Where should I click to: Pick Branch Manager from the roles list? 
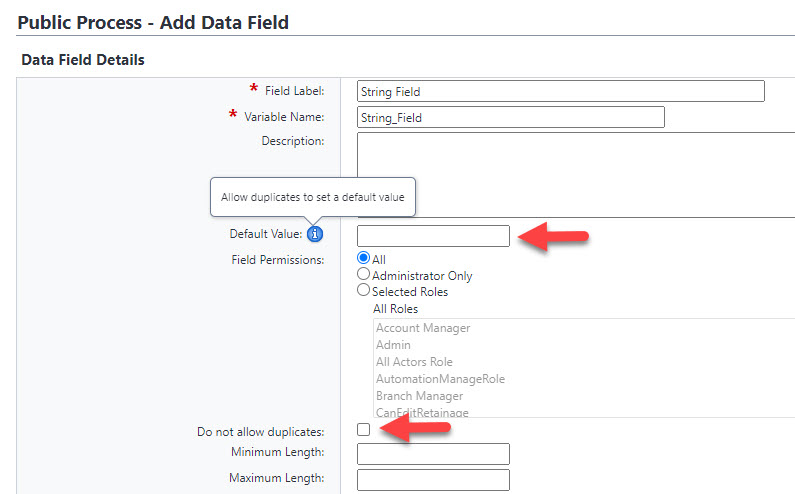pos(419,396)
